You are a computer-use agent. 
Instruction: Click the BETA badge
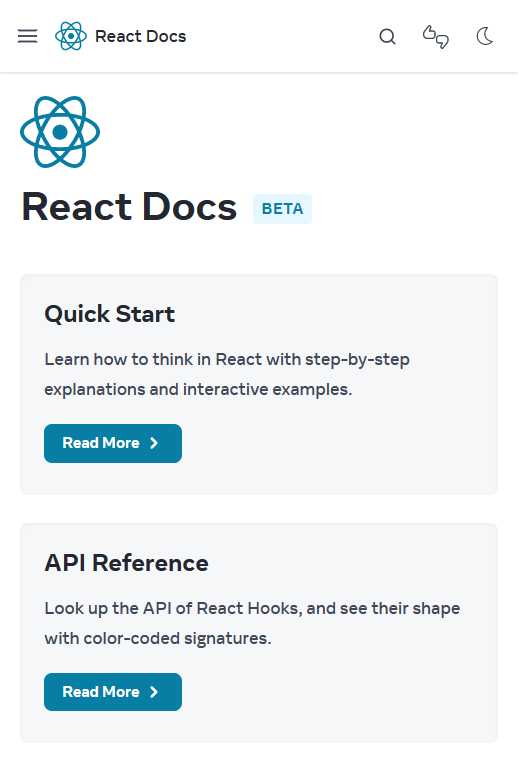(282, 209)
